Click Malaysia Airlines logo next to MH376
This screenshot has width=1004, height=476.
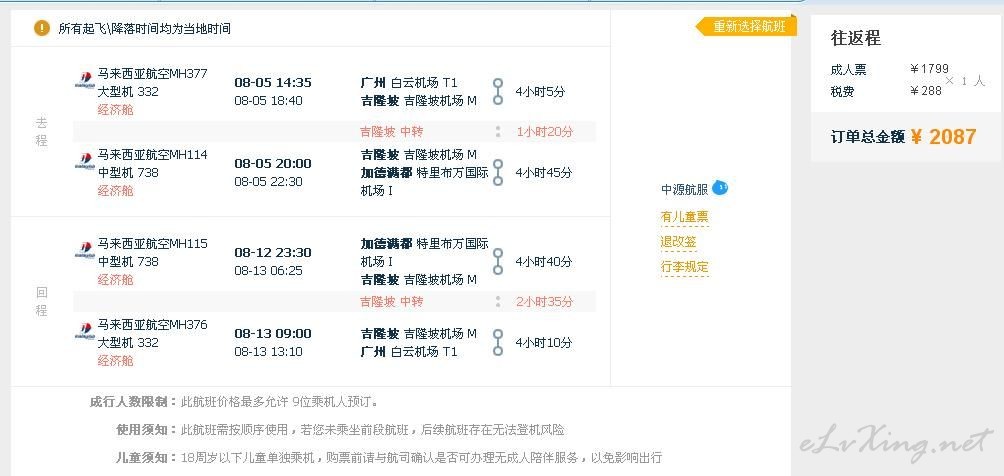point(85,332)
